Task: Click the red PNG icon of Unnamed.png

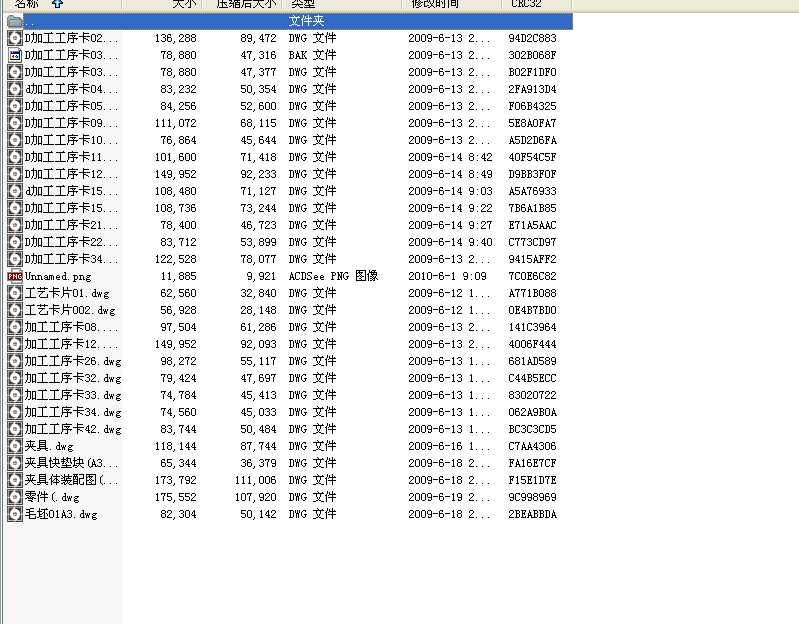Action: 15,276
